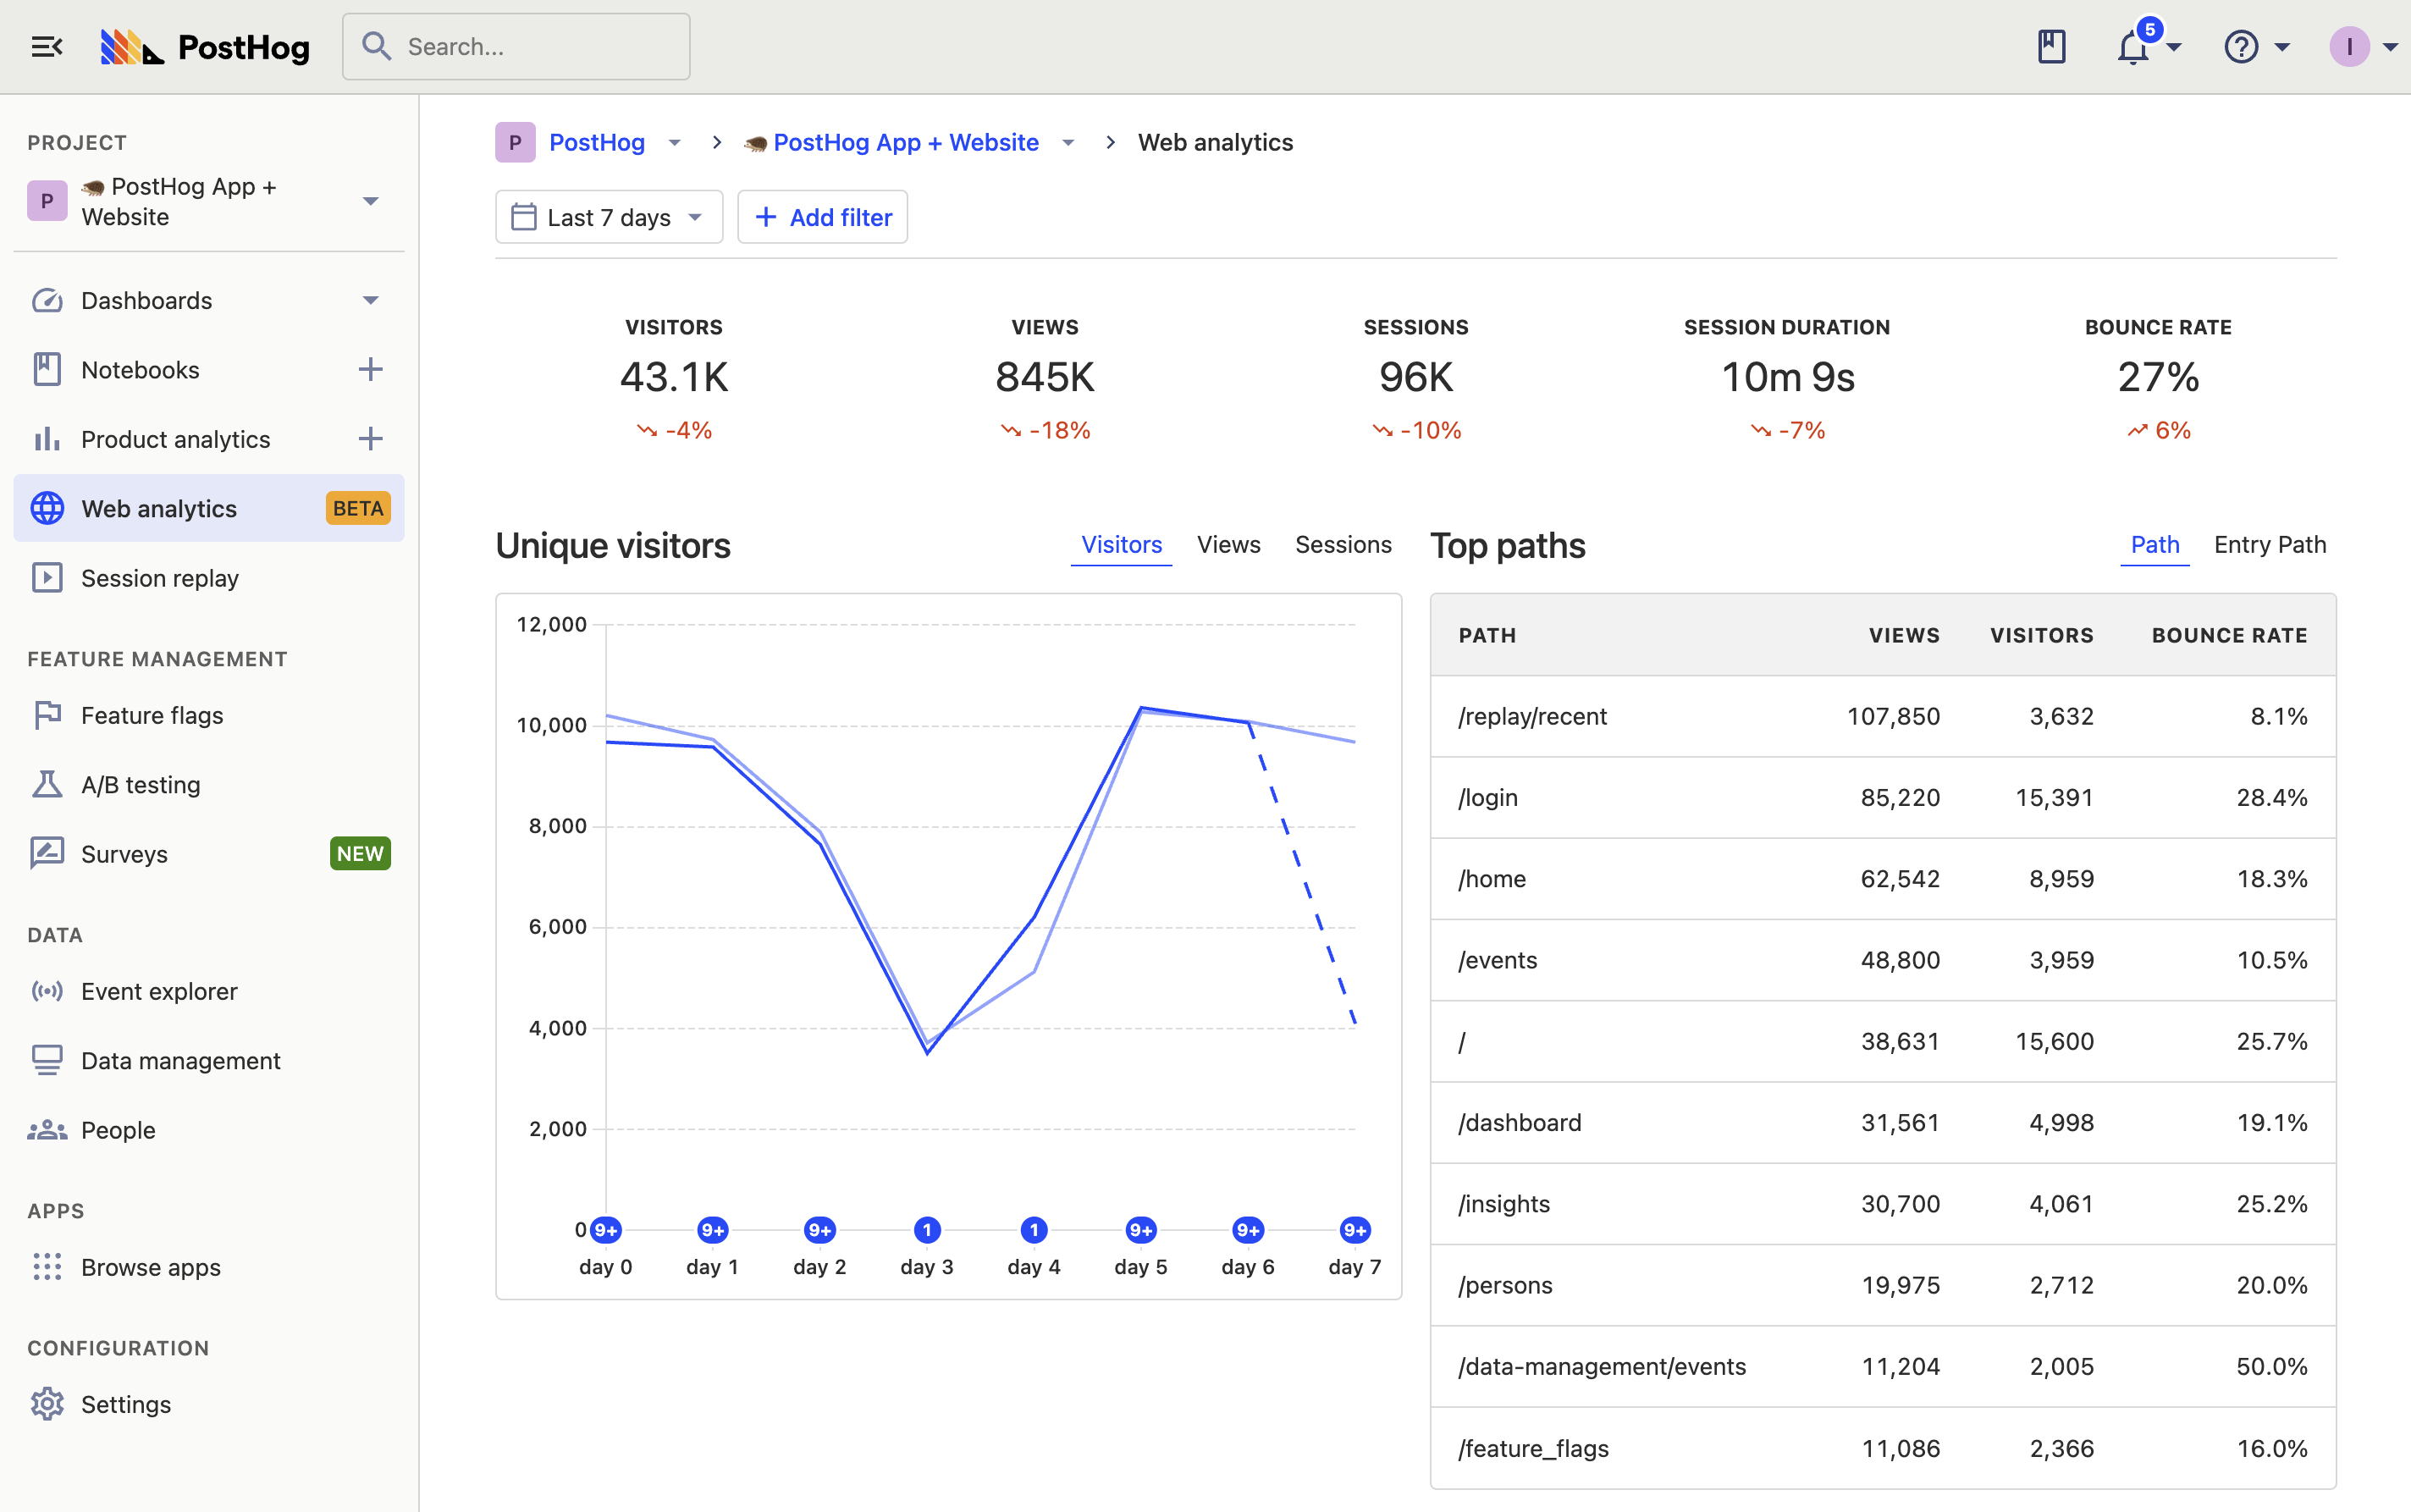
Task: Open the Dashboards panel icon
Action: pyautogui.click(x=47, y=300)
